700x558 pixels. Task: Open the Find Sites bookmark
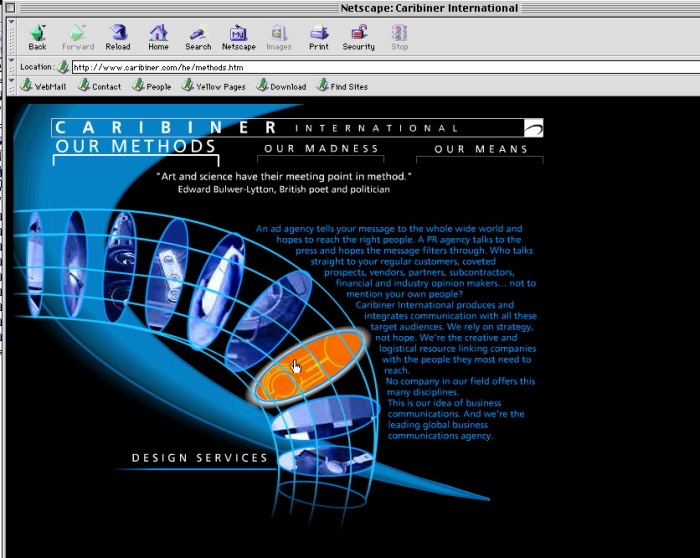[342, 86]
